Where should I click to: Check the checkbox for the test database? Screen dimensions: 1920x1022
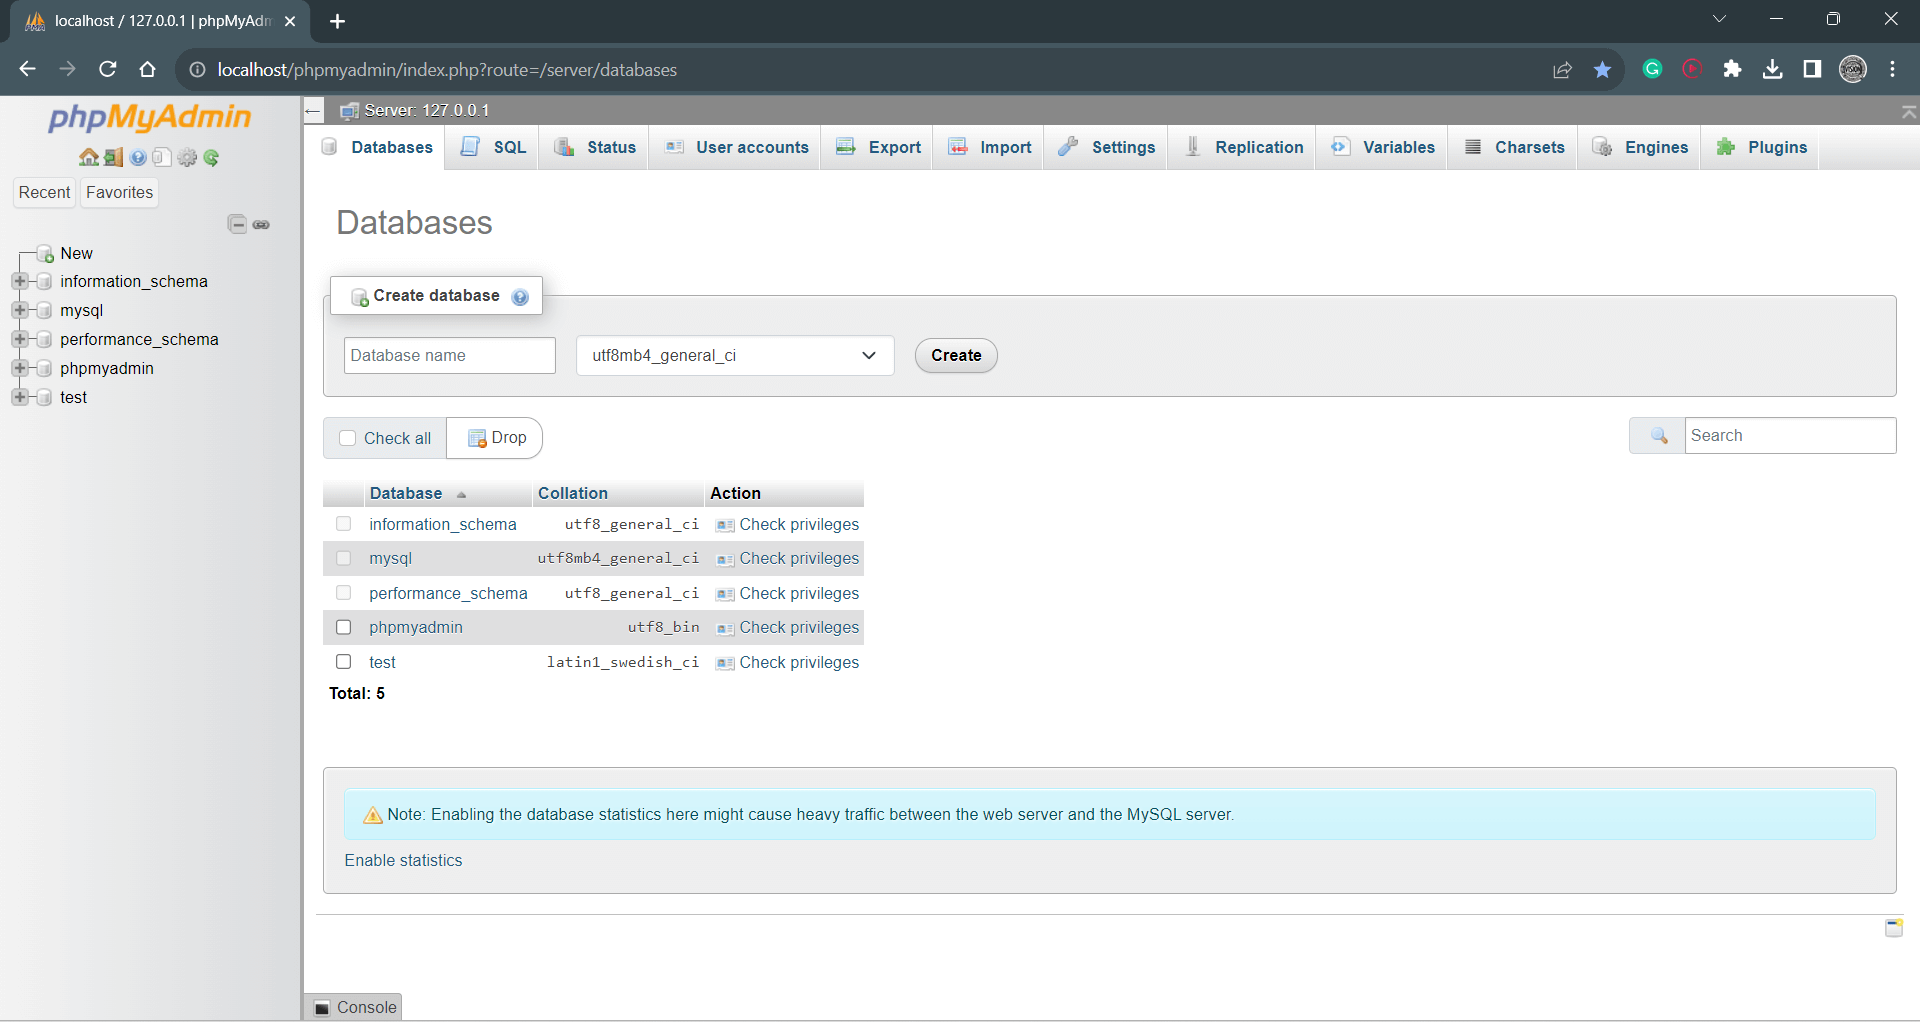[344, 661]
